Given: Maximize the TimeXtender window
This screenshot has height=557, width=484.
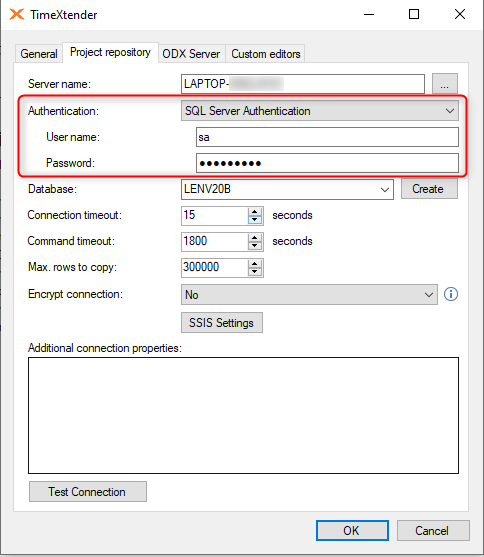Looking at the screenshot, I should (414, 15).
